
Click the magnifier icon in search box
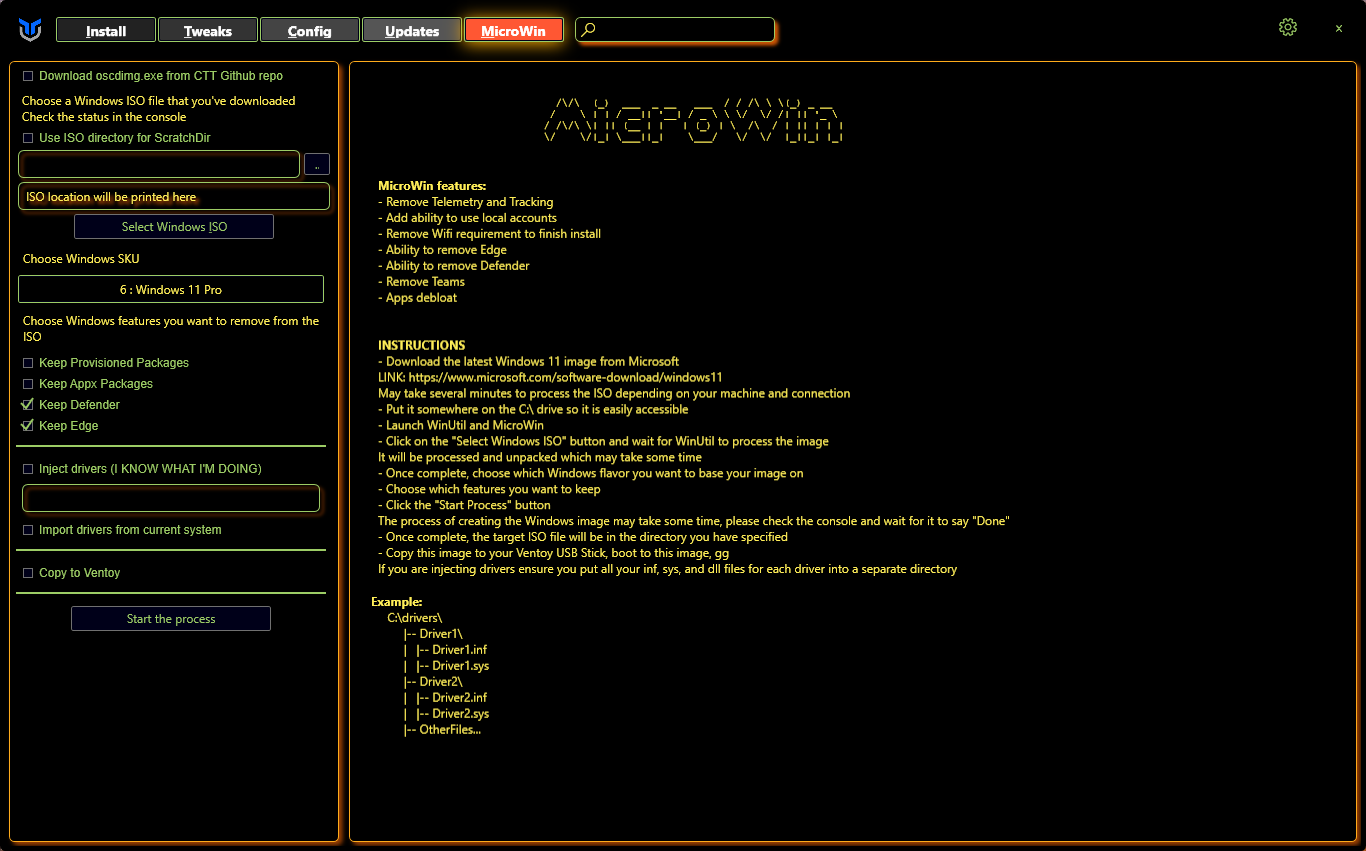tap(589, 30)
